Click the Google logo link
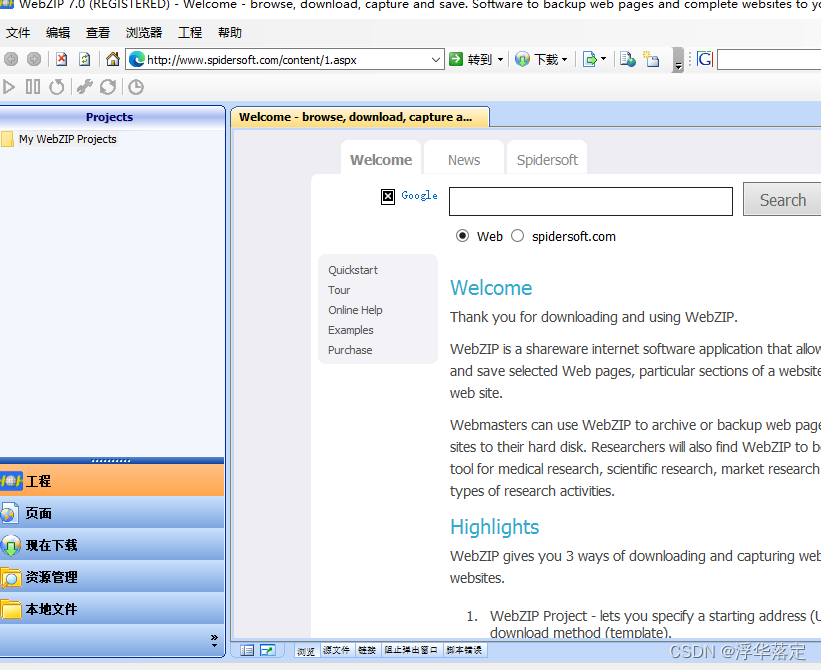Viewport: 821px width, 670px height. 419,195
